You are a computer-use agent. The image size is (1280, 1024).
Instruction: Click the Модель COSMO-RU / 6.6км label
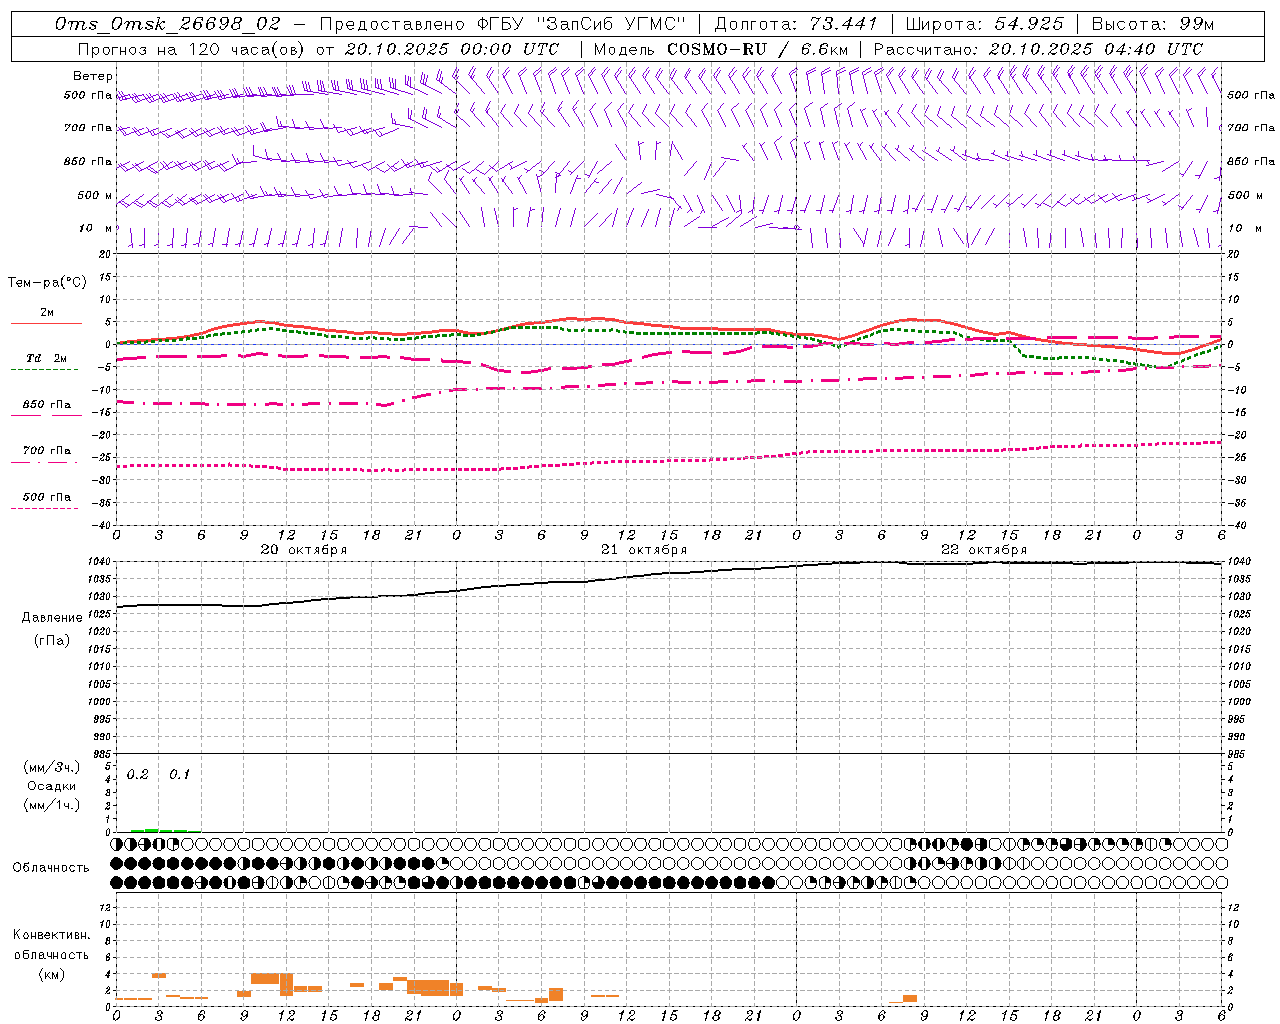[x=720, y=49]
